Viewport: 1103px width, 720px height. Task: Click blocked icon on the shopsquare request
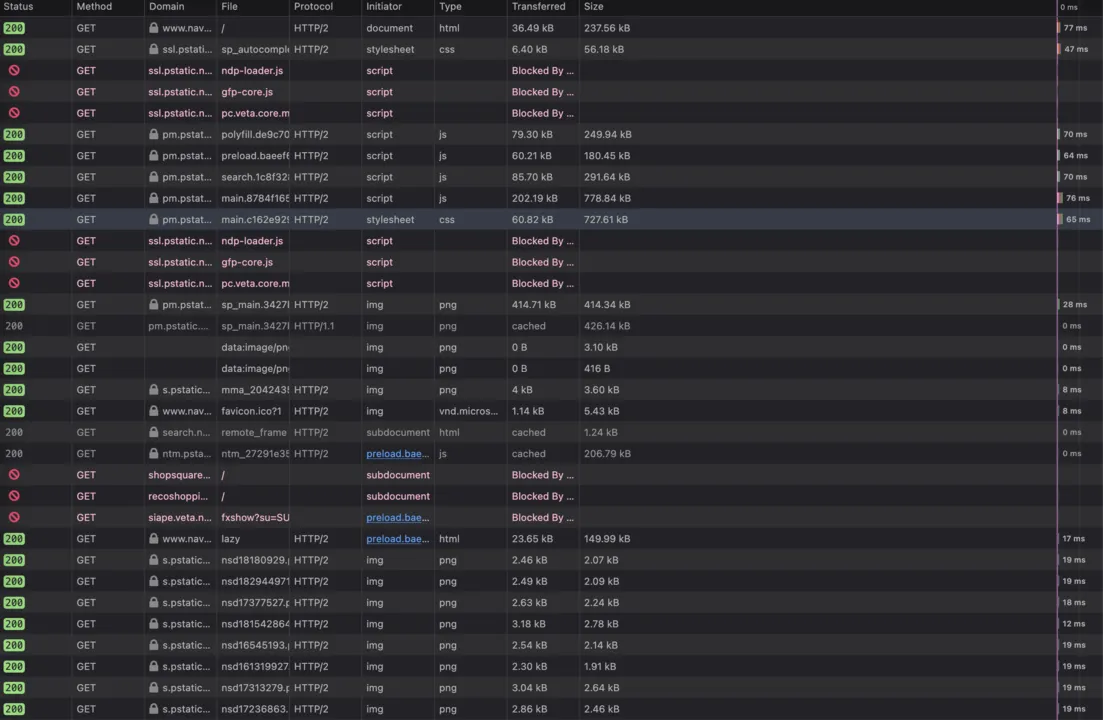14,475
